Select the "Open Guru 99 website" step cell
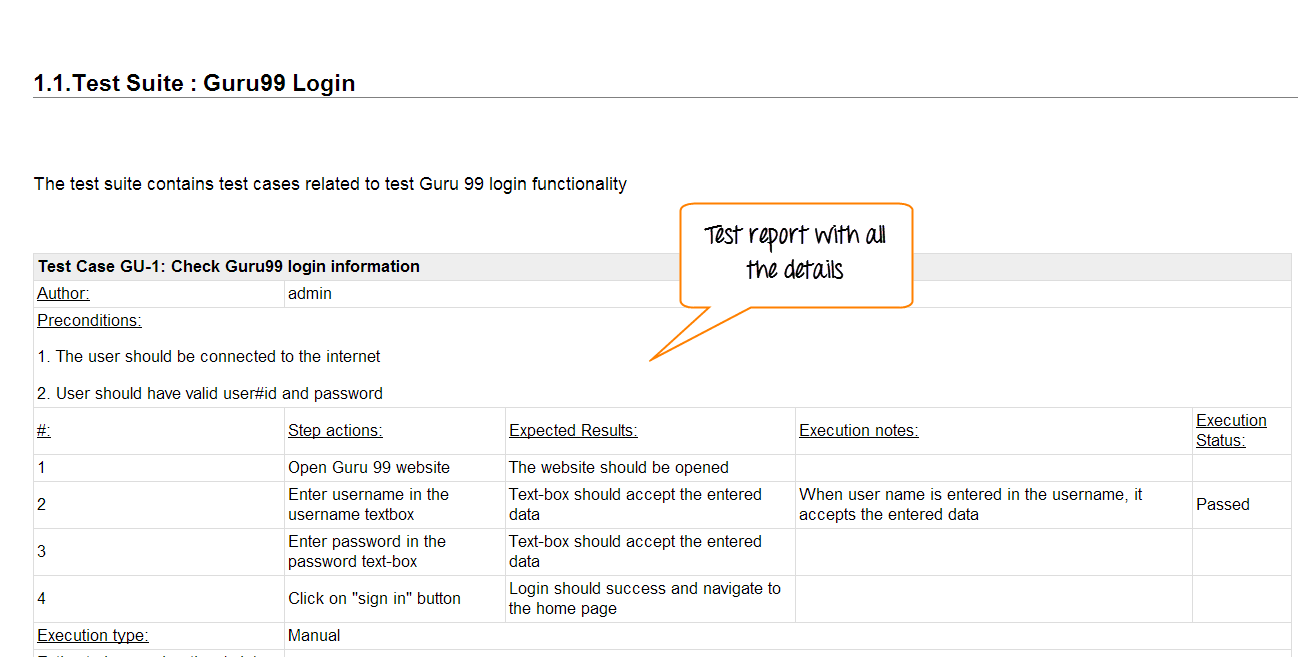This screenshot has height=657, width=1298. pyautogui.click(x=369, y=468)
